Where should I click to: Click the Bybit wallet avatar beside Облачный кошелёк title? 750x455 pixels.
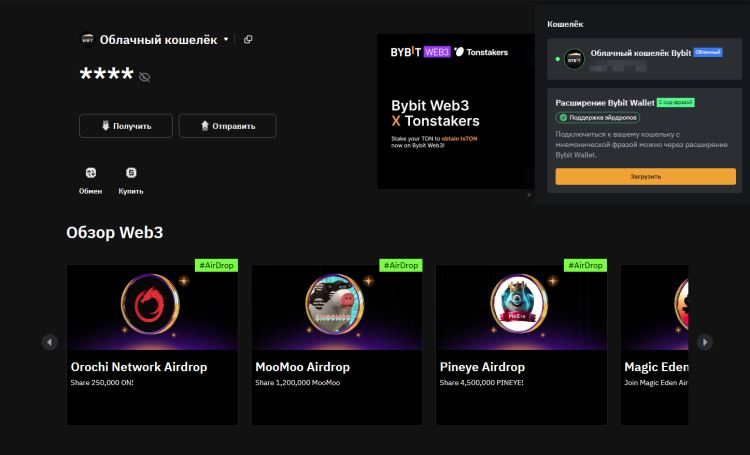click(x=87, y=39)
